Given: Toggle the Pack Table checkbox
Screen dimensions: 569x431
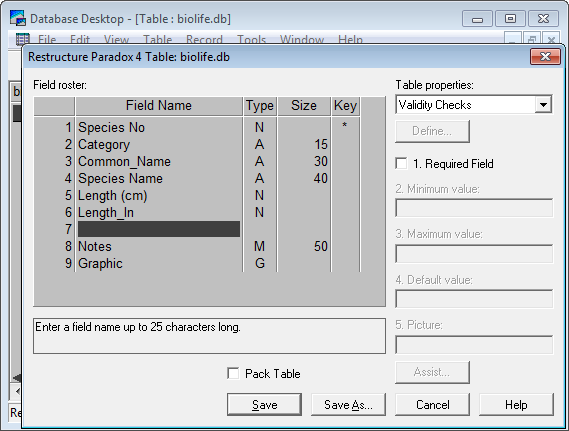Looking at the screenshot, I should 233,373.
